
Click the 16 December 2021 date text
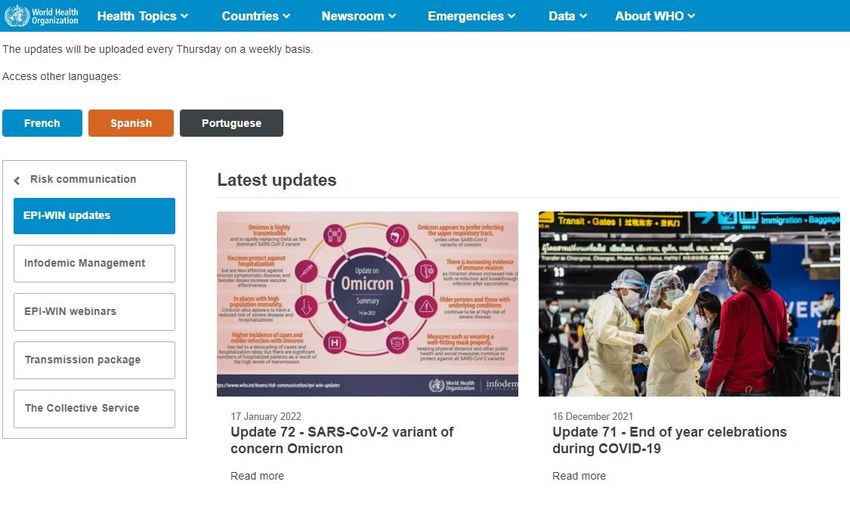point(593,416)
